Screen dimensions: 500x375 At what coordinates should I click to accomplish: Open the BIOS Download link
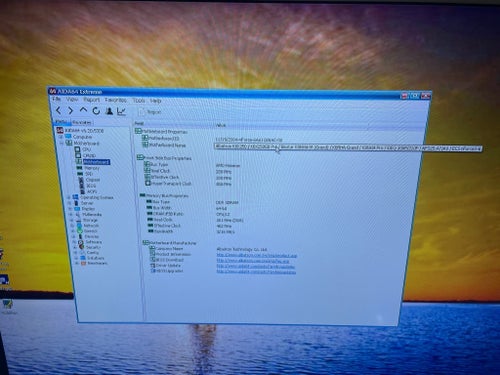point(253,261)
